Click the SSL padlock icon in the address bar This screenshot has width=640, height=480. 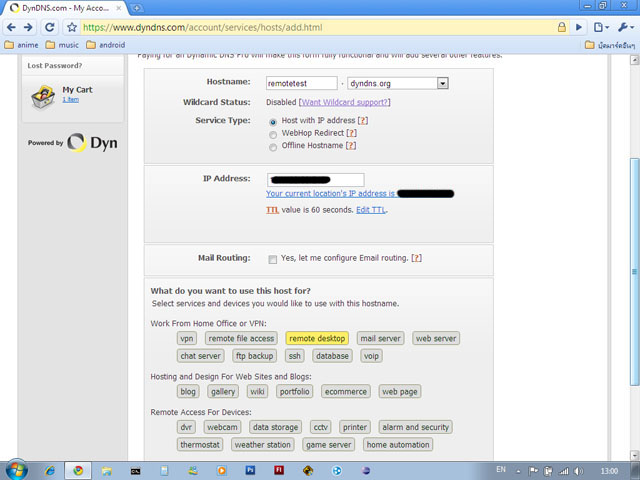[562, 27]
